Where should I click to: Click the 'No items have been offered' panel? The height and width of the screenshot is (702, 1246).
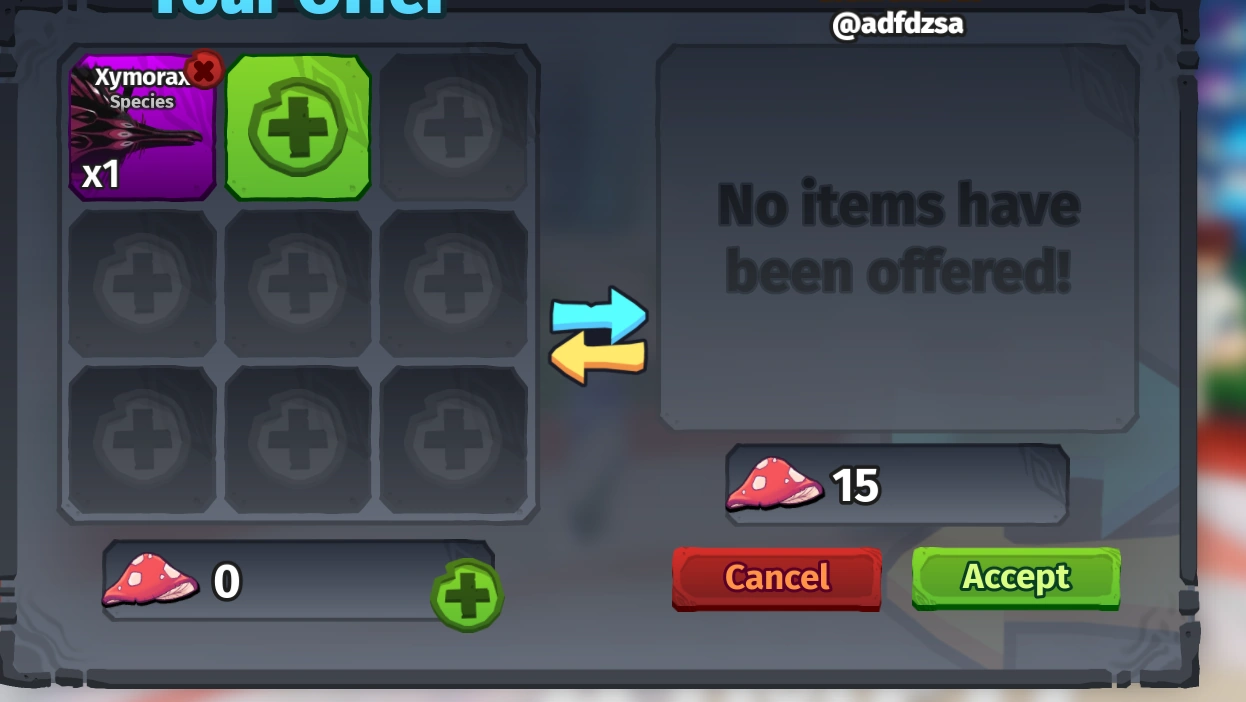[x=898, y=238]
